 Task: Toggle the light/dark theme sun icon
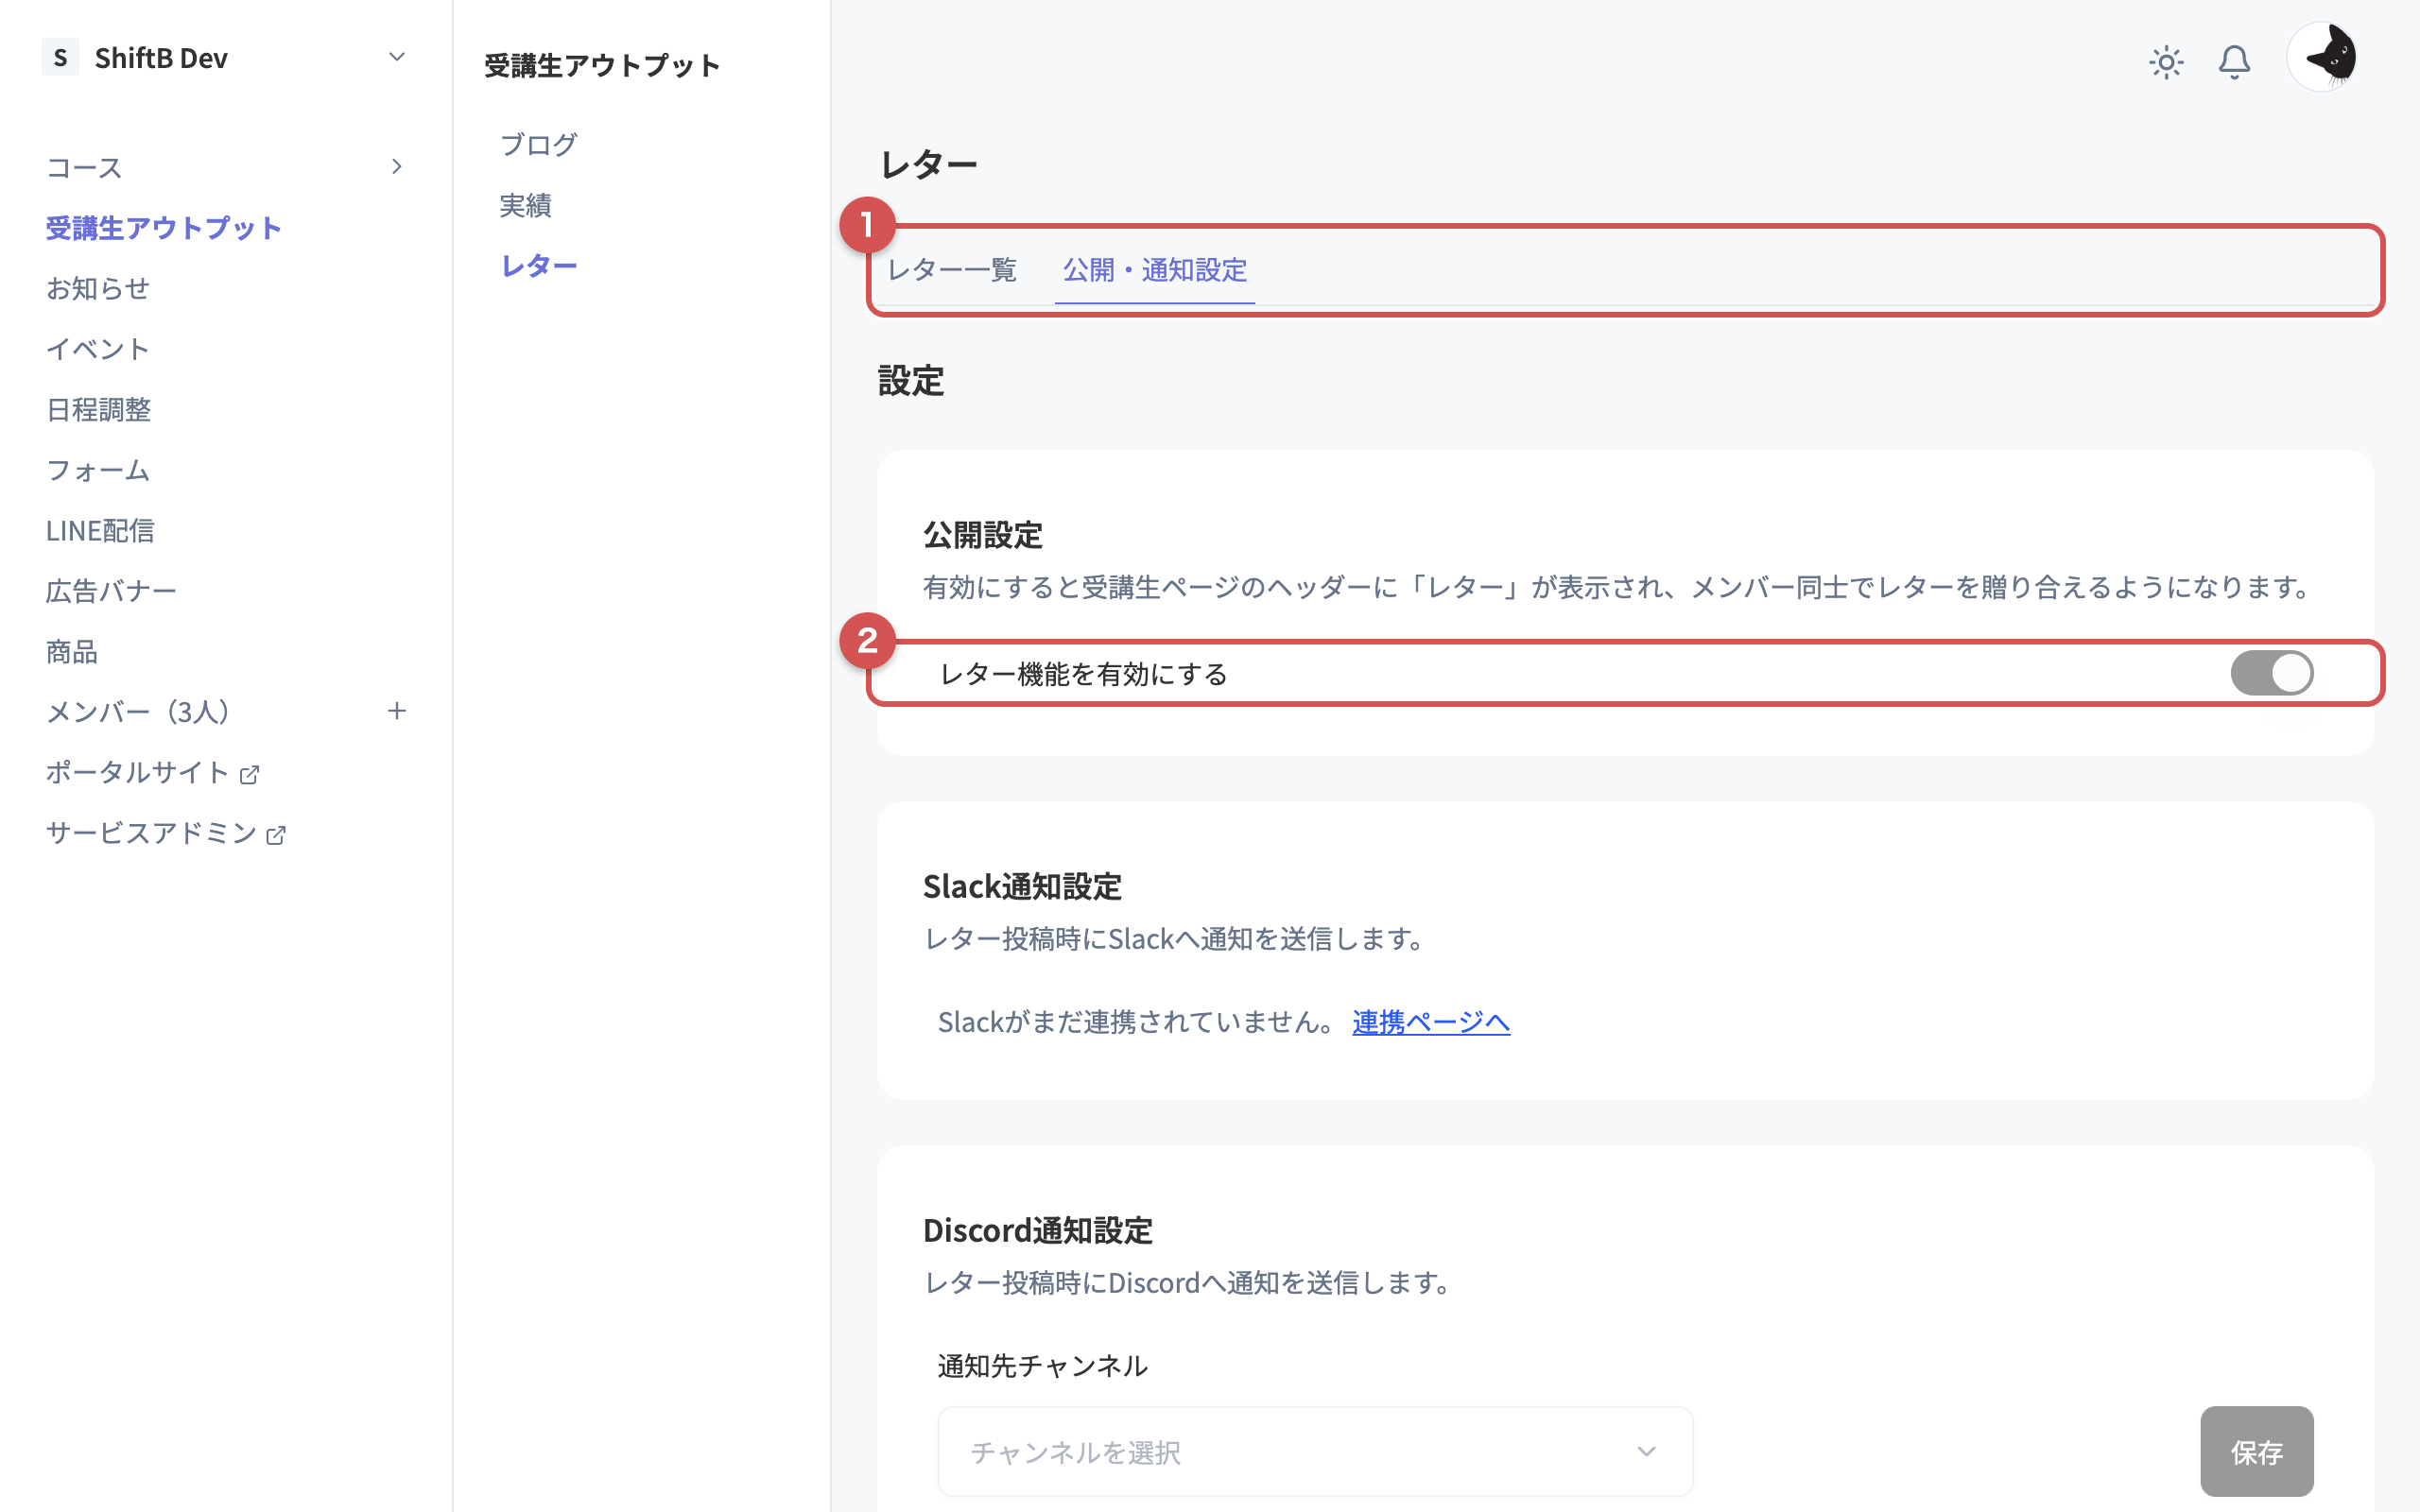click(x=2166, y=62)
